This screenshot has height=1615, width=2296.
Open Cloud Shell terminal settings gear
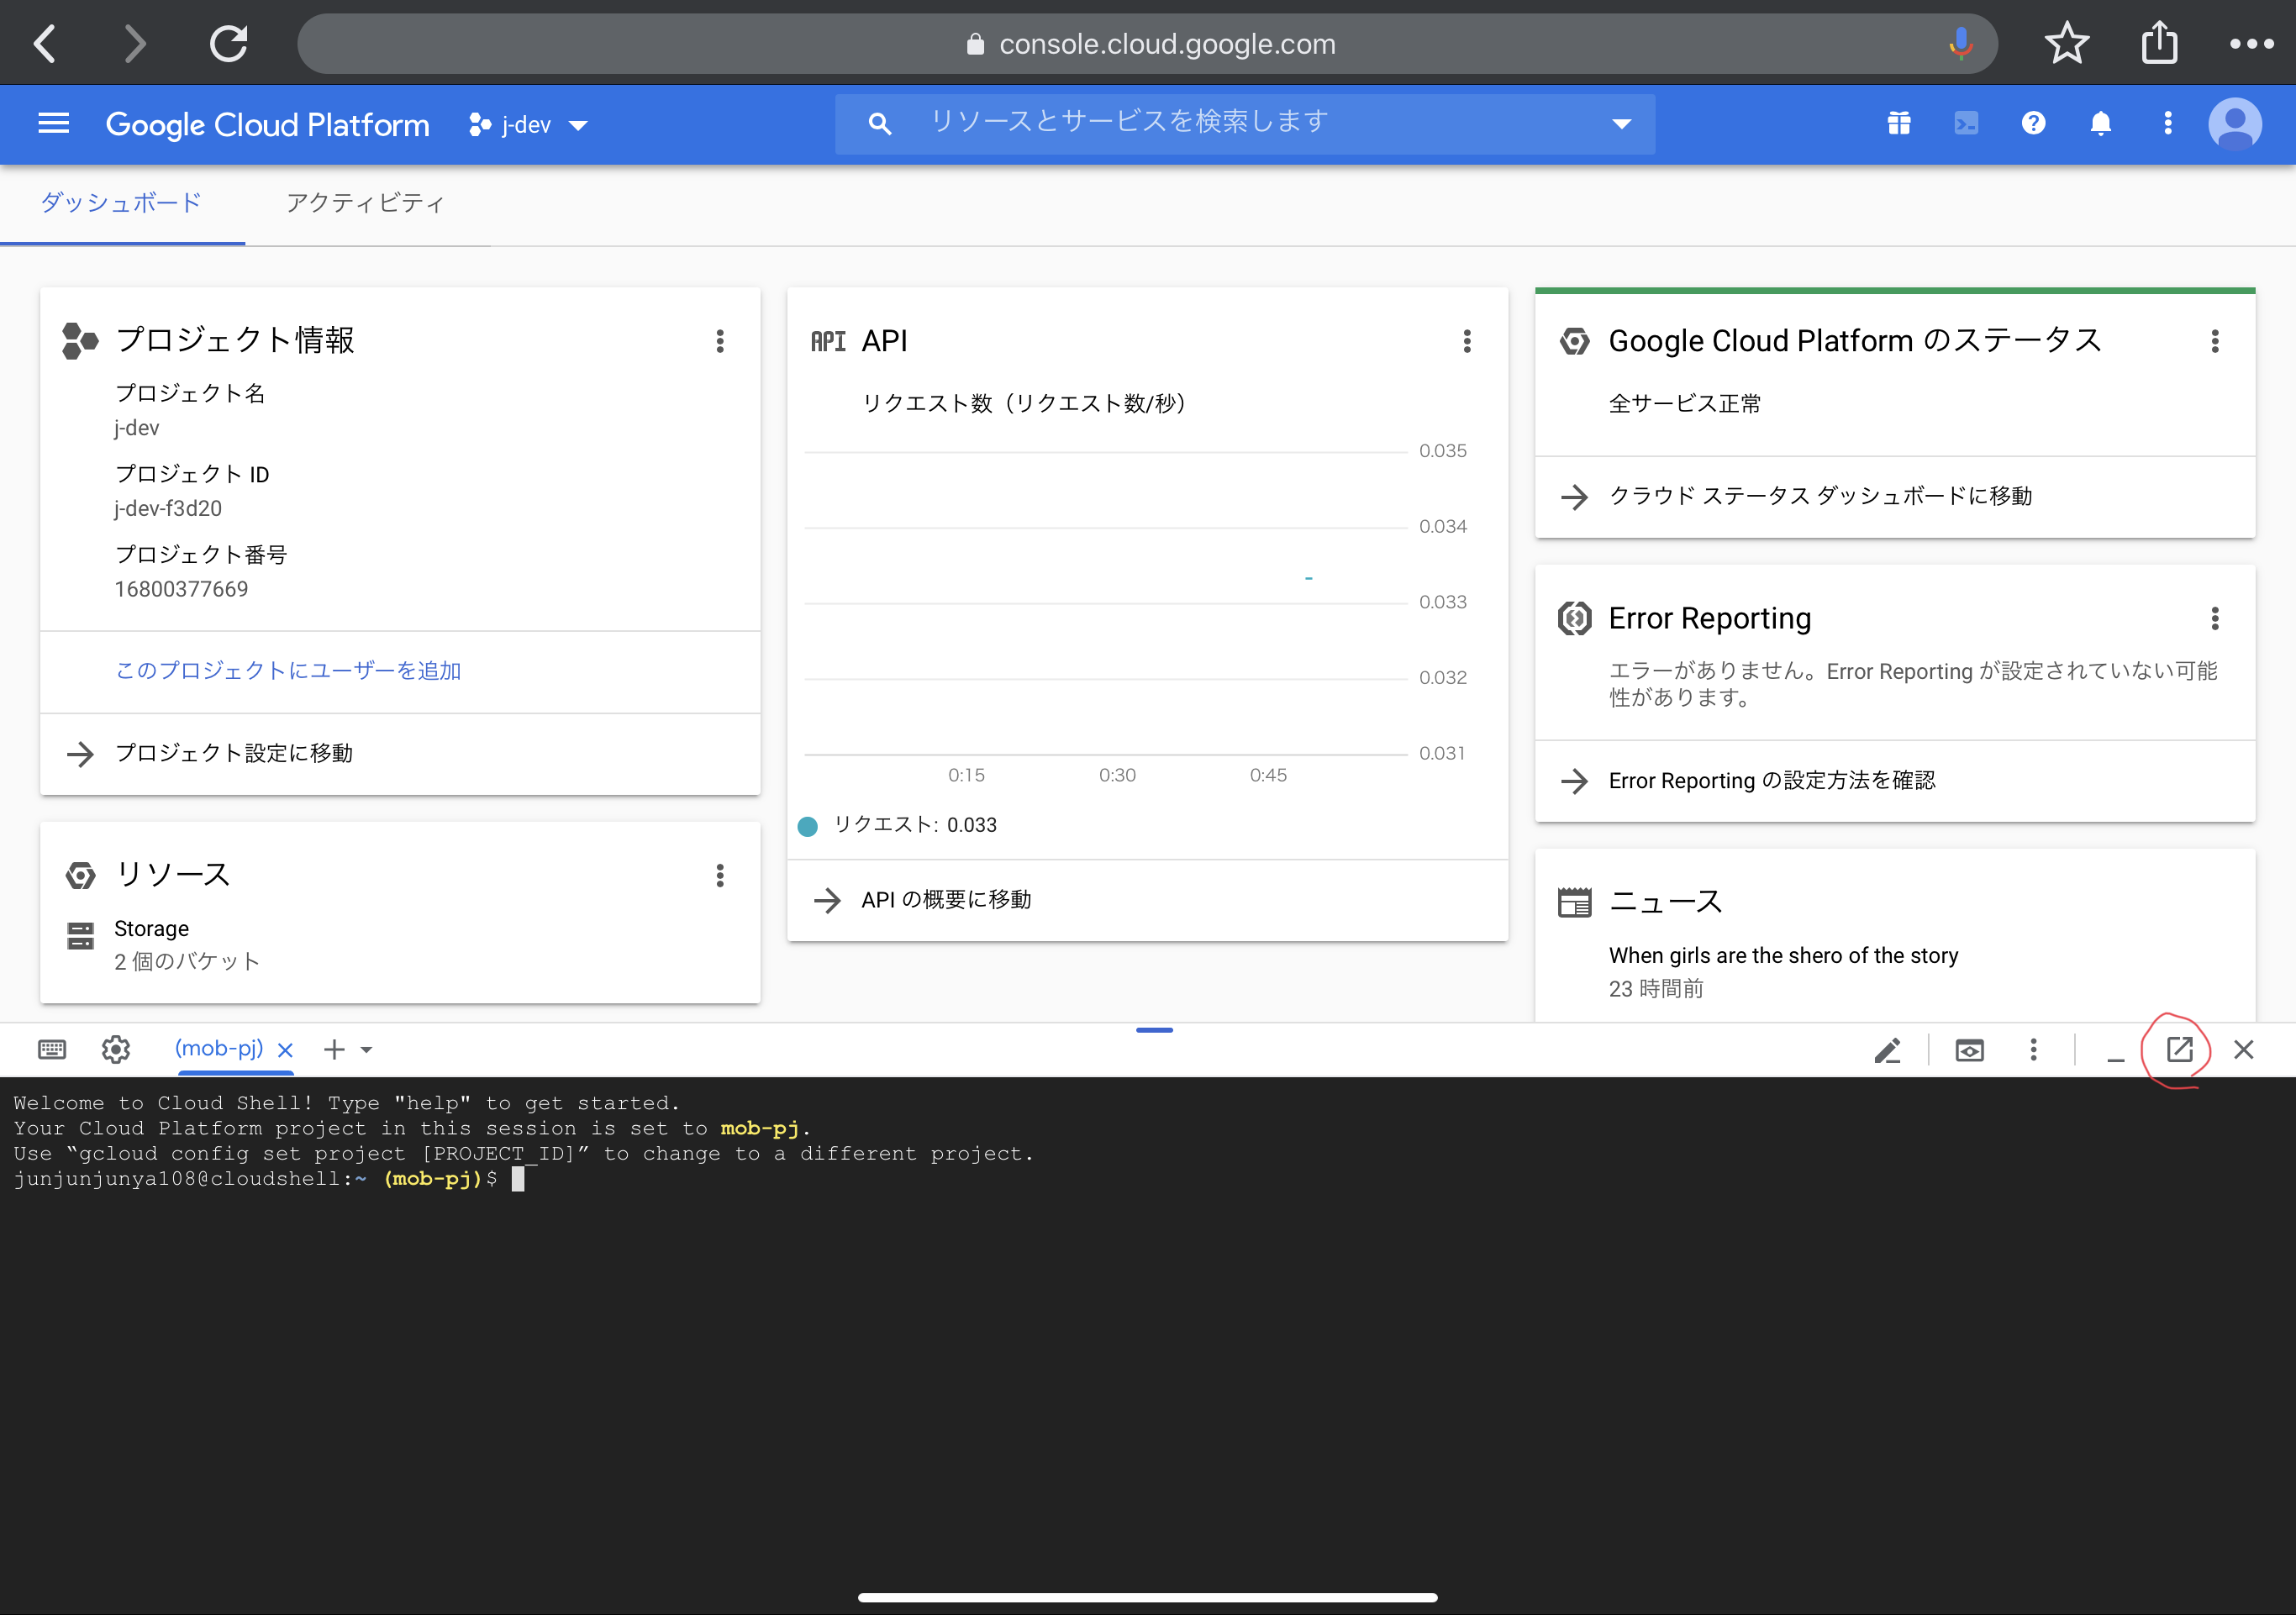(x=116, y=1049)
